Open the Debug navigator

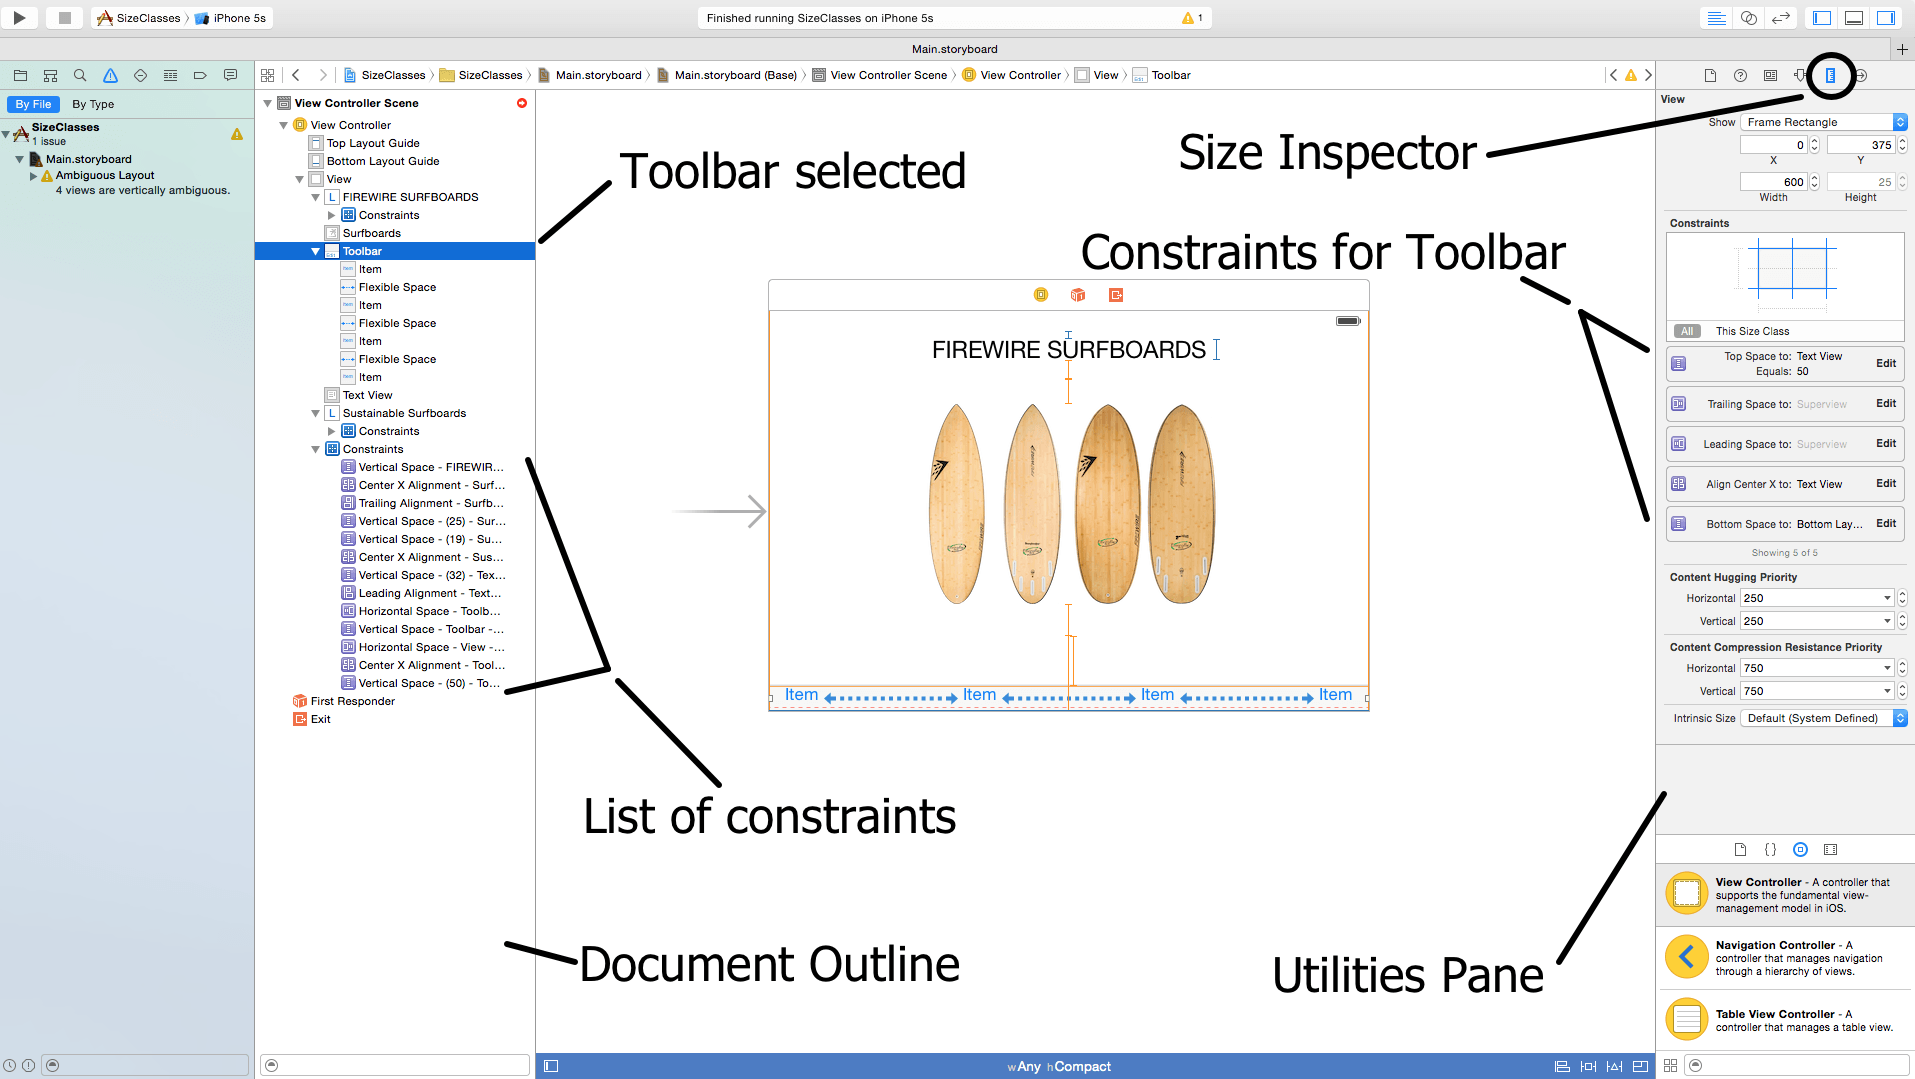(x=171, y=75)
